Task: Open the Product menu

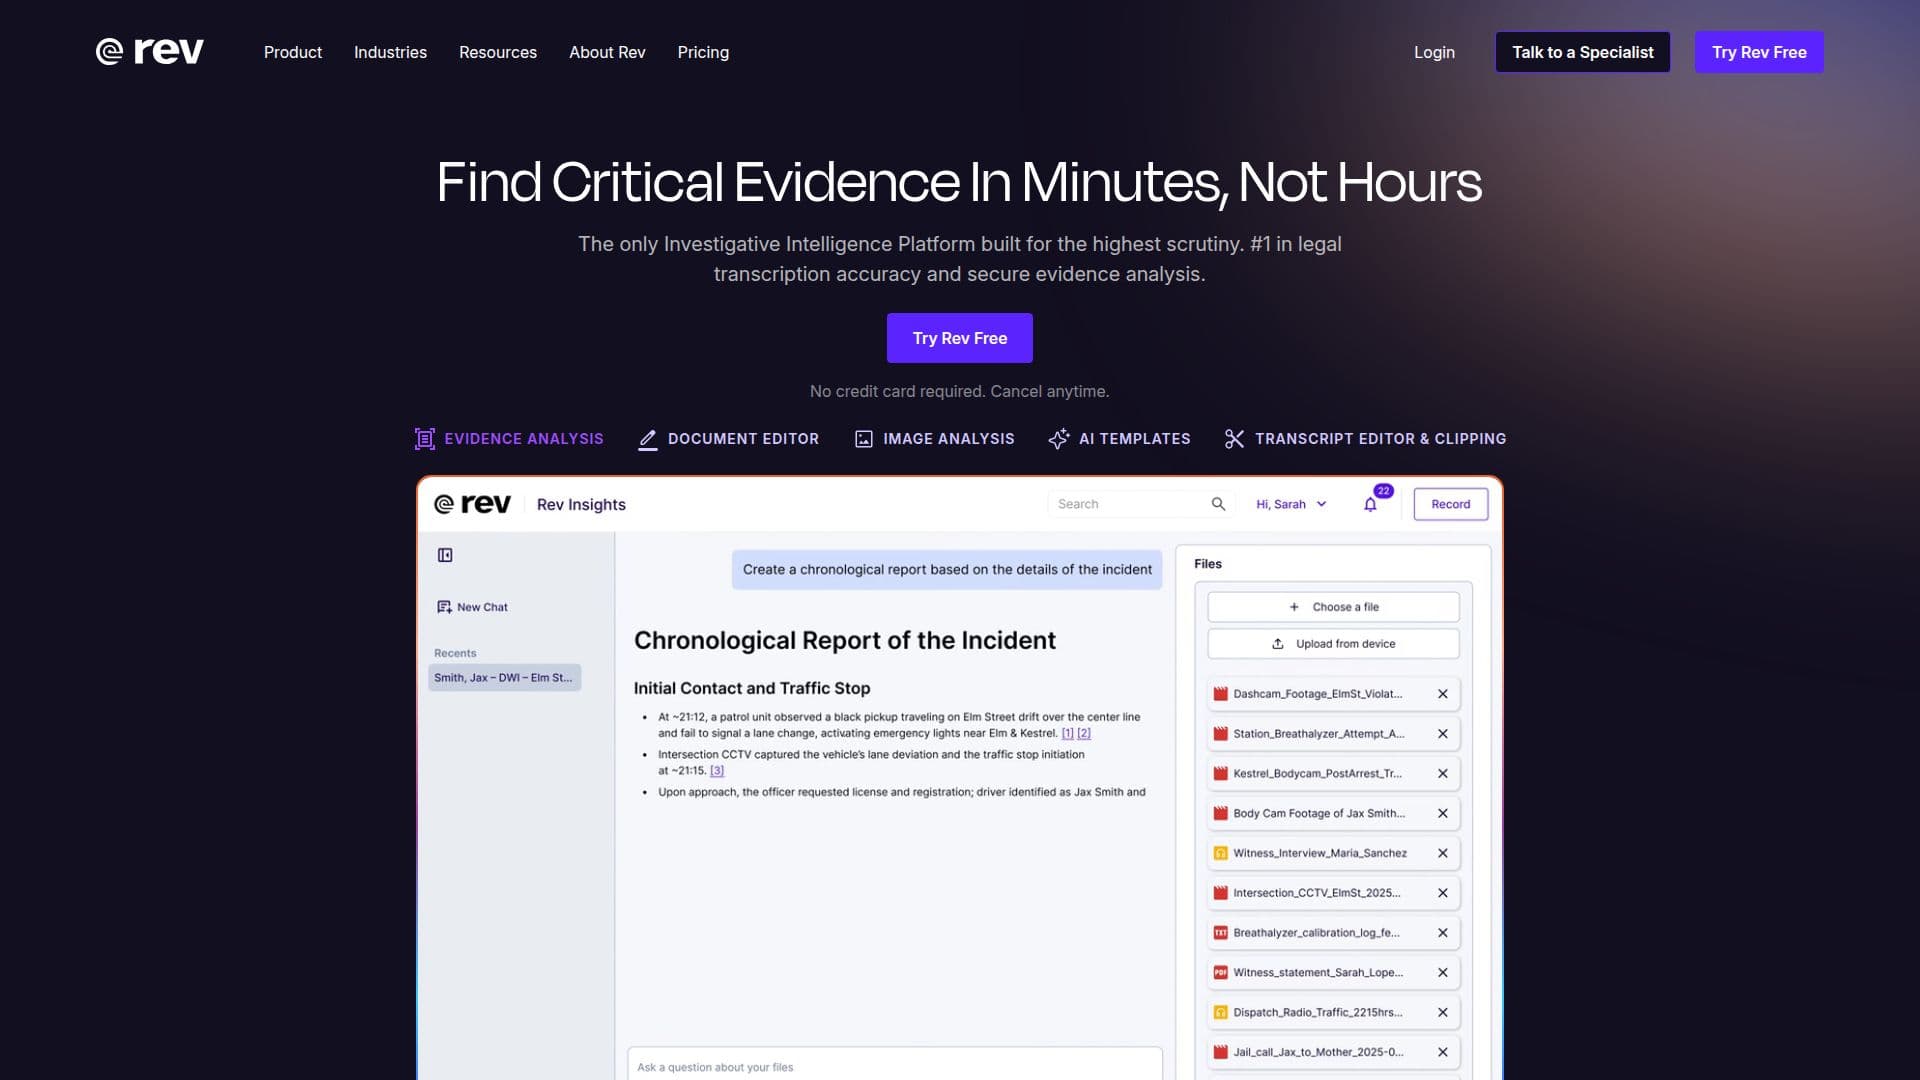Action: tap(293, 52)
